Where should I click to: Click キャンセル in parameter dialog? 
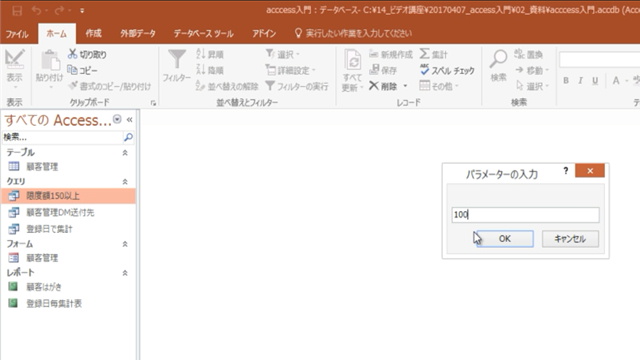point(570,239)
